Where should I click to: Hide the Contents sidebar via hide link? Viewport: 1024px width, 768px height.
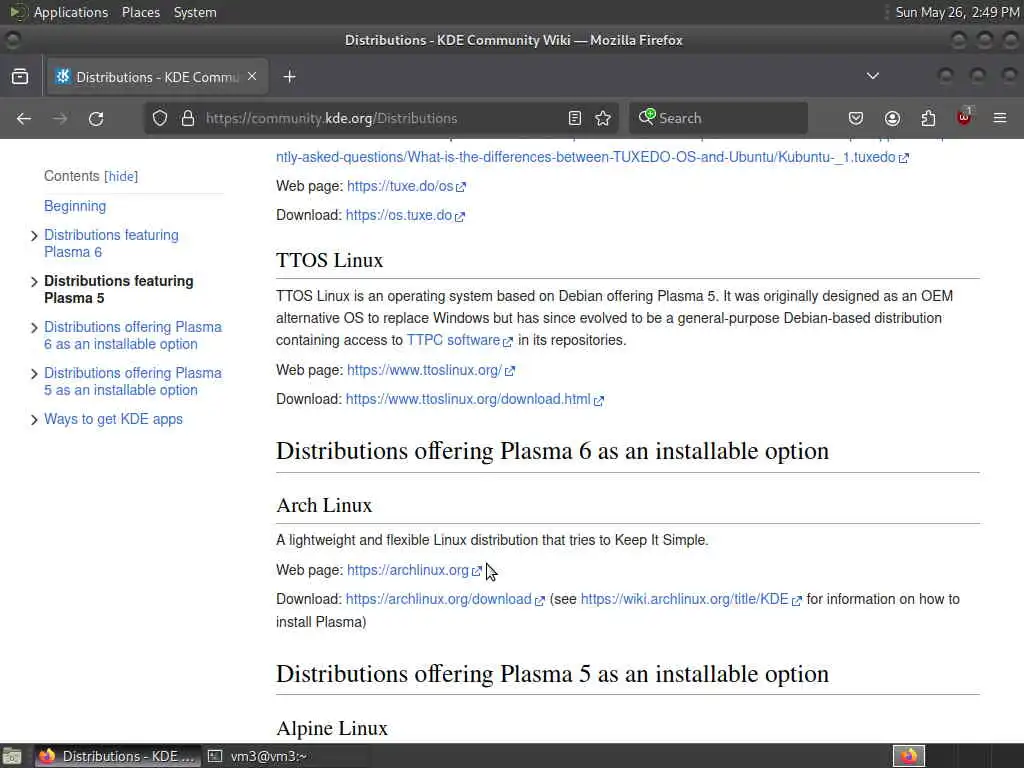pos(121,176)
